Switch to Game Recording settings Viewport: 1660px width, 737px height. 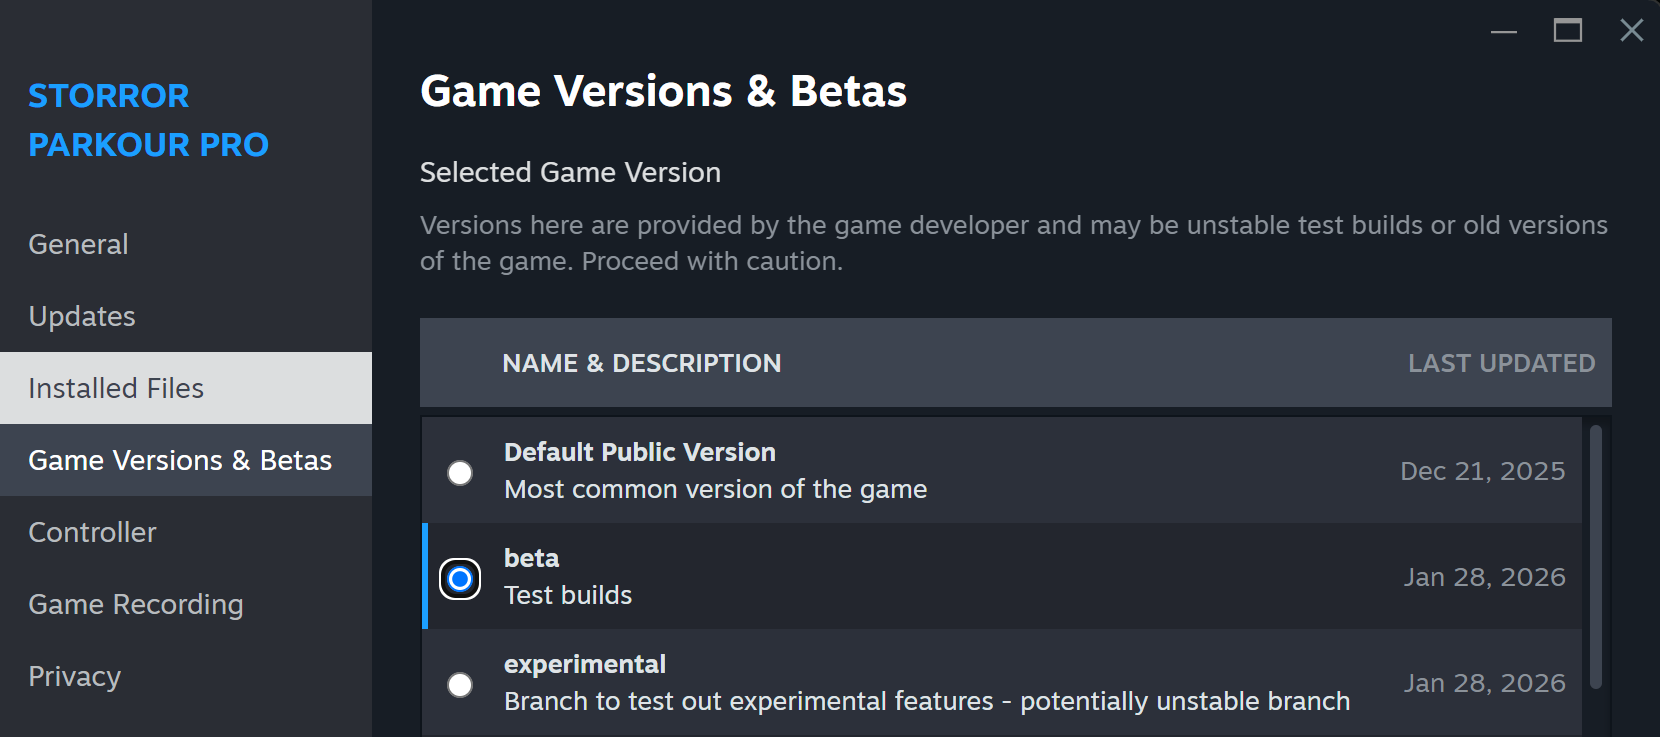136,604
